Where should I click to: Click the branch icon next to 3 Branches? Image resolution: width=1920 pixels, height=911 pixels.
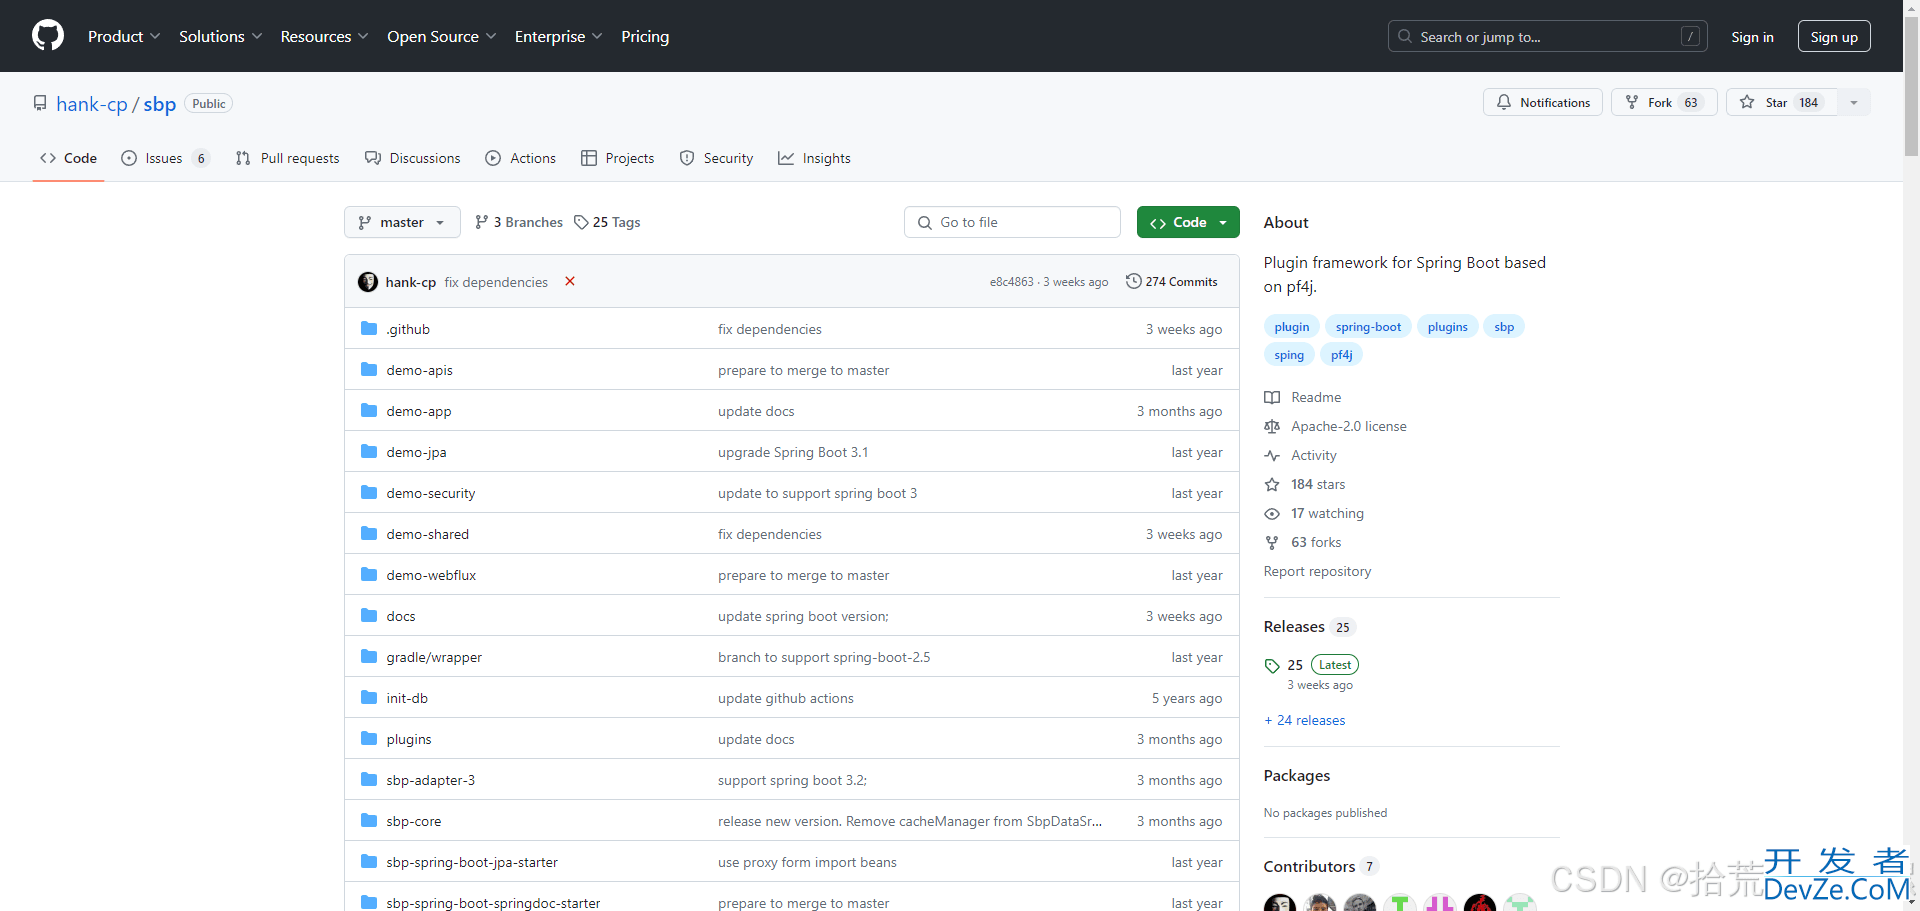[482, 222]
